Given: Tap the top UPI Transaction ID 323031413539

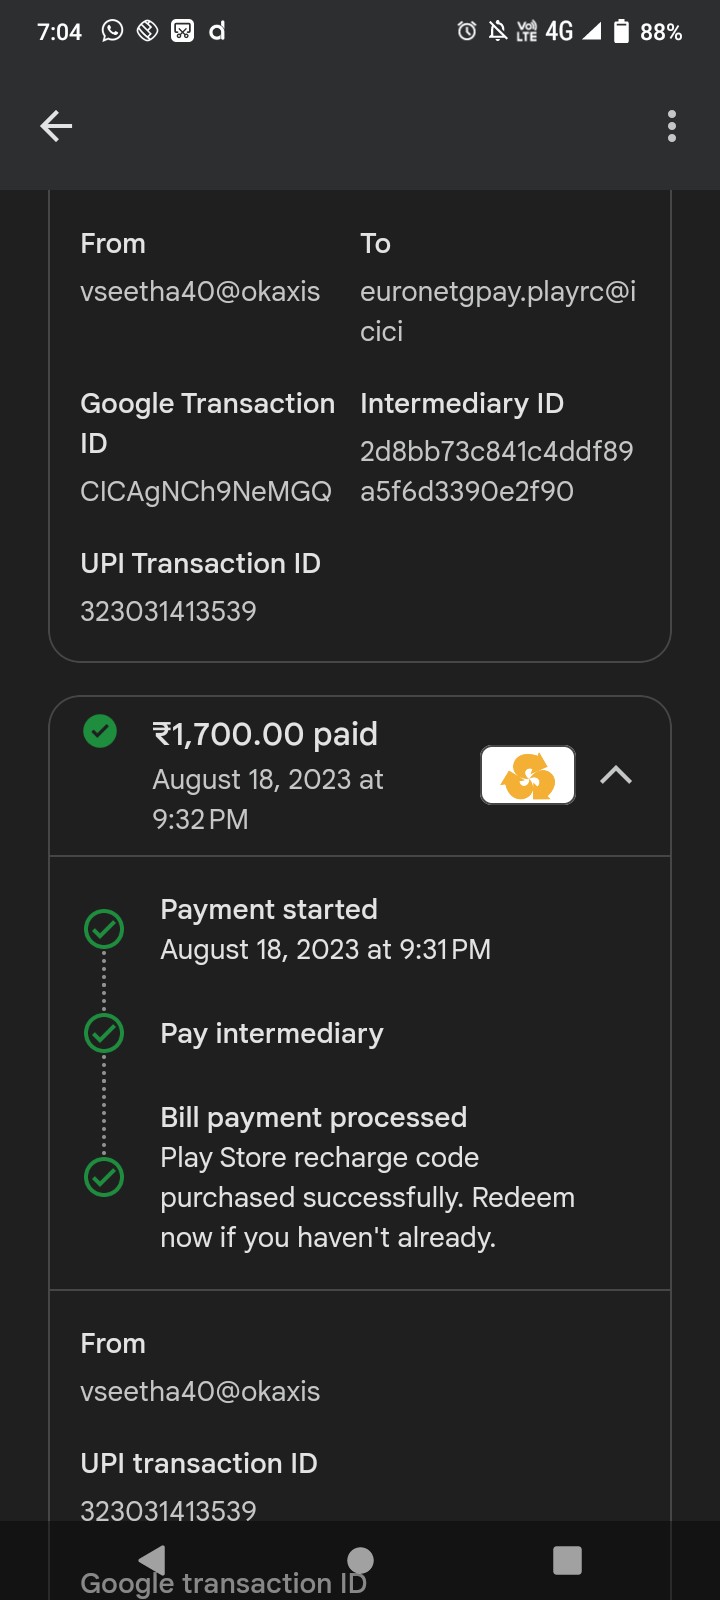Looking at the screenshot, I should pyautogui.click(x=168, y=611).
